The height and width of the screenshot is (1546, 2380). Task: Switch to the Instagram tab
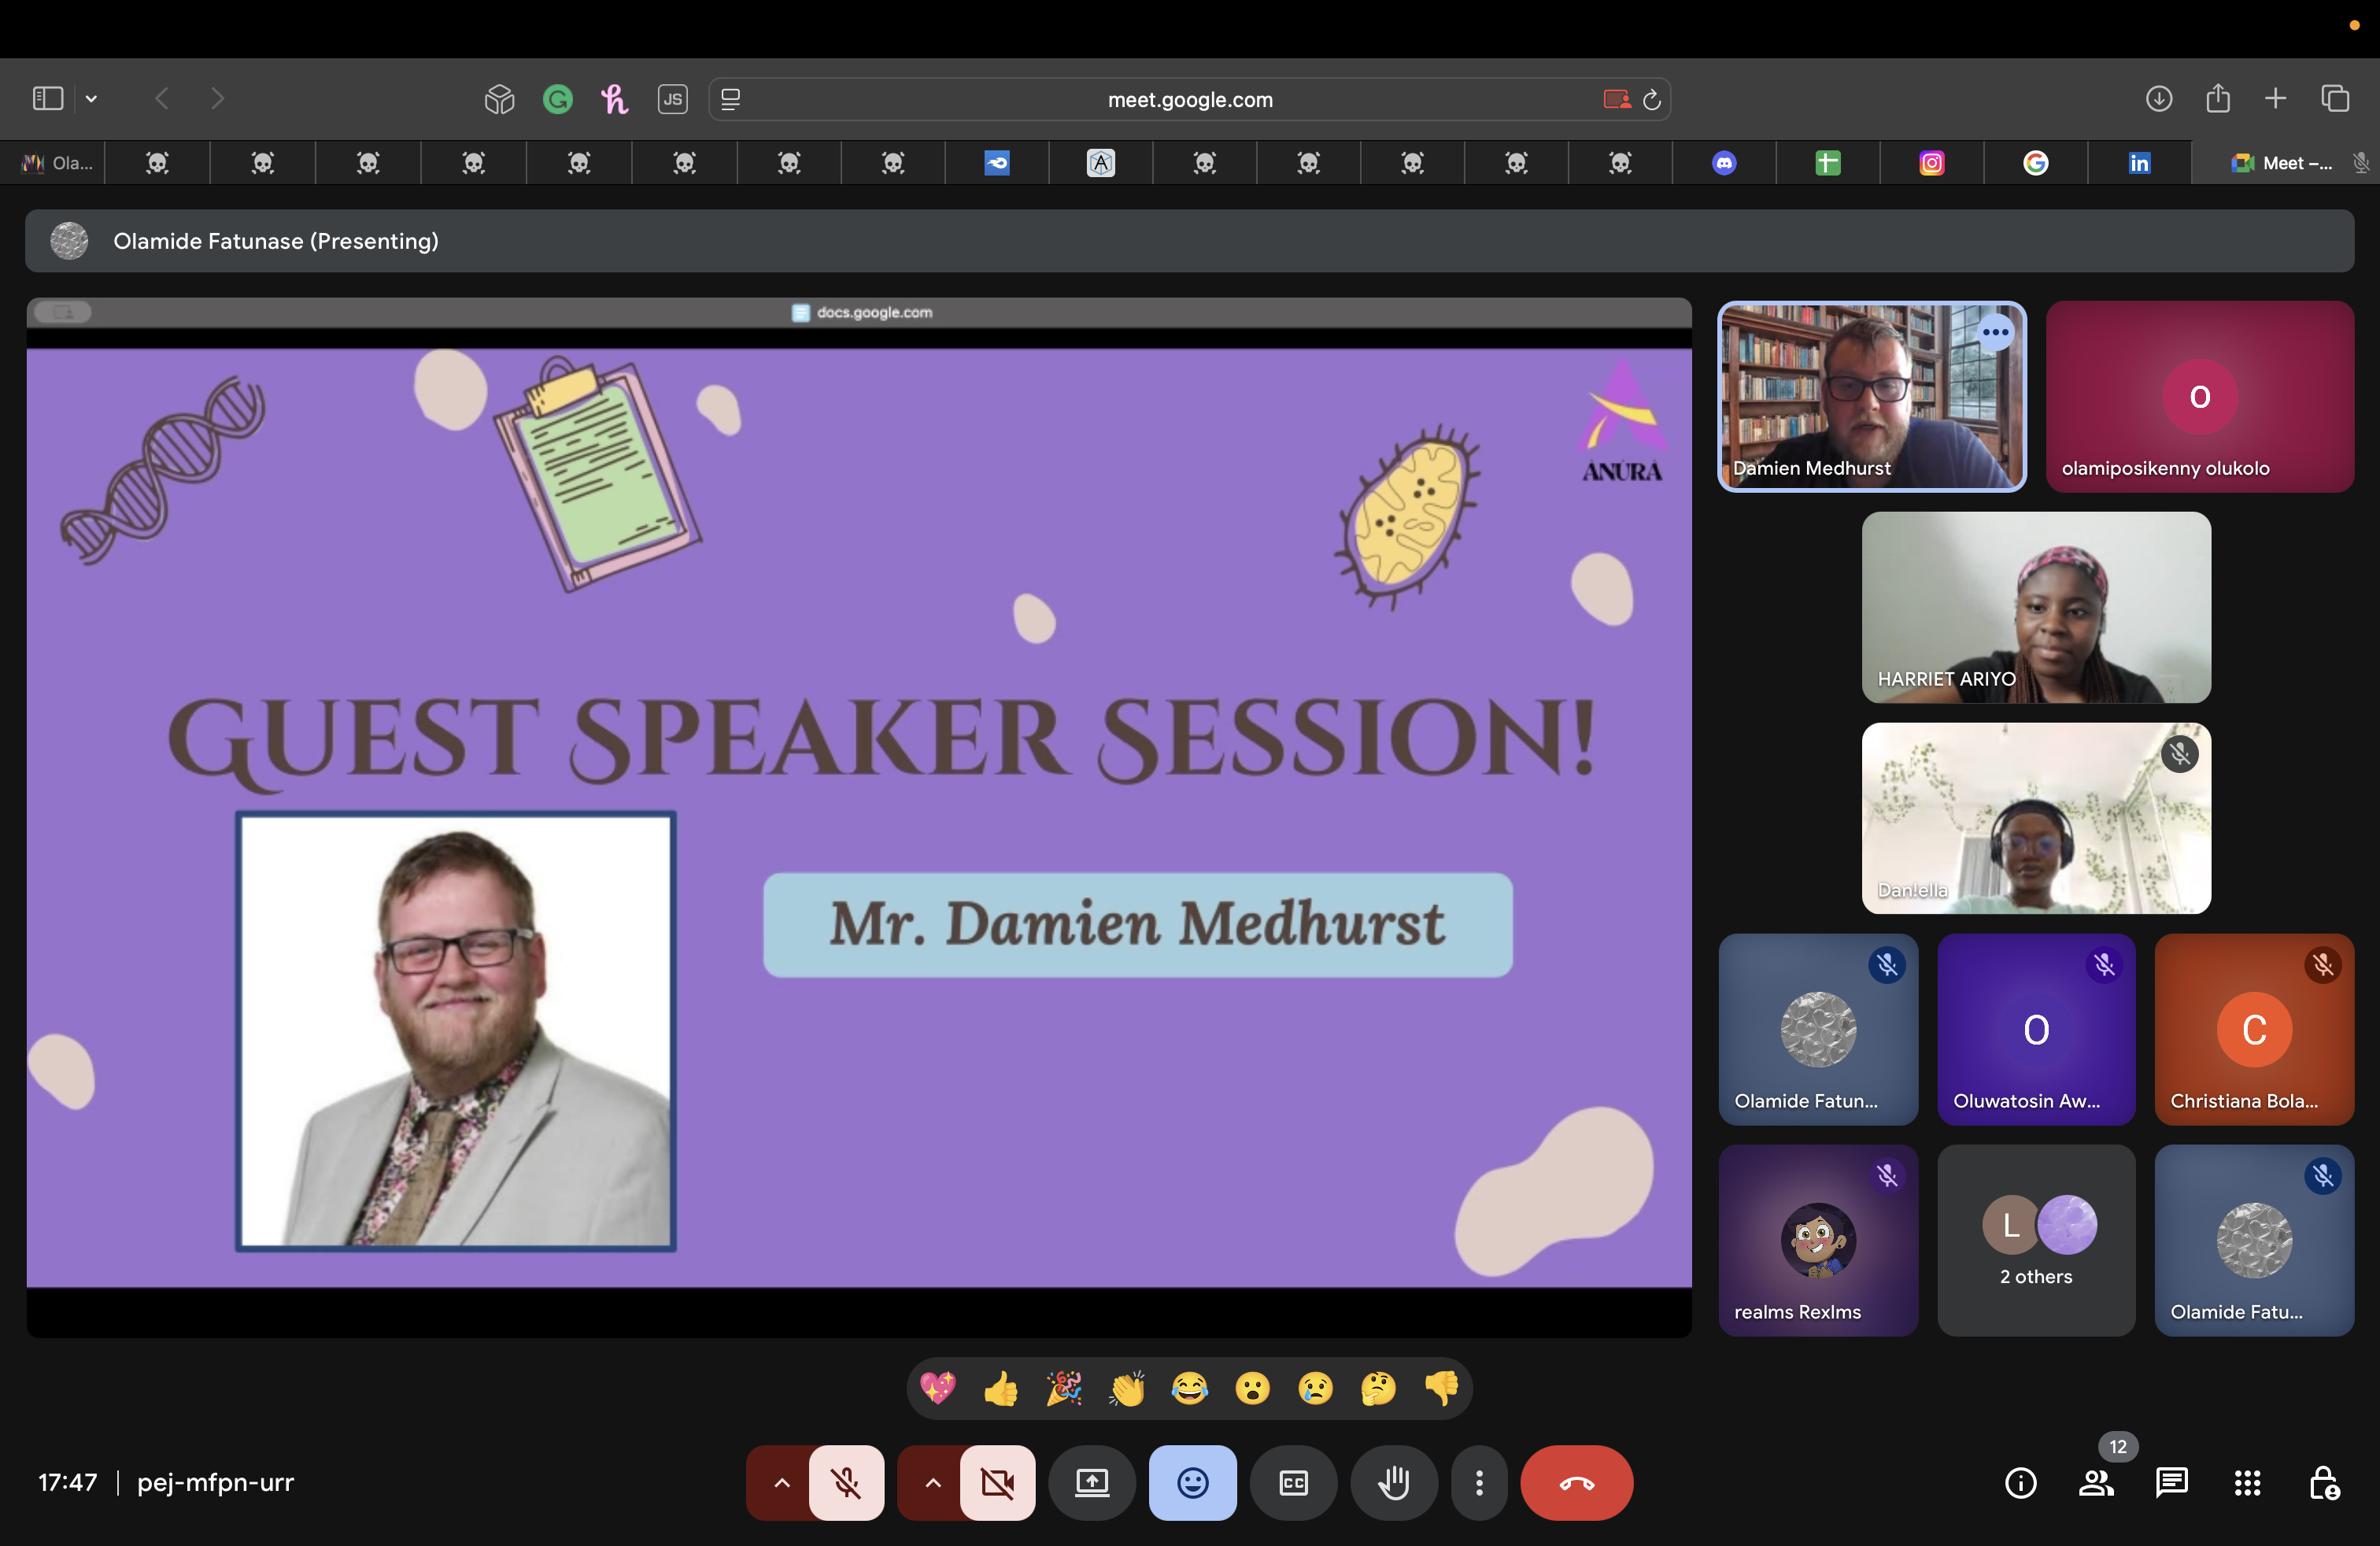1931,163
